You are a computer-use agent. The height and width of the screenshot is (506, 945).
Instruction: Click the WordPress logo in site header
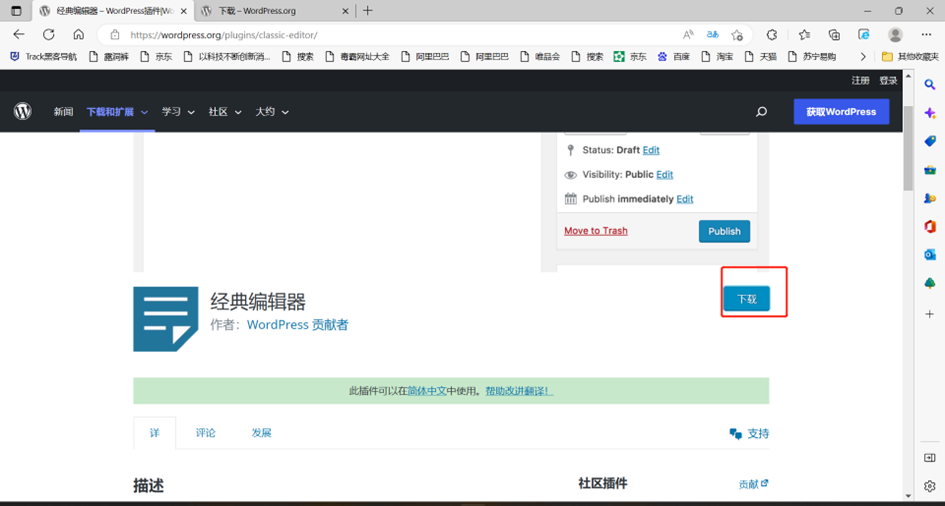(23, 111)
